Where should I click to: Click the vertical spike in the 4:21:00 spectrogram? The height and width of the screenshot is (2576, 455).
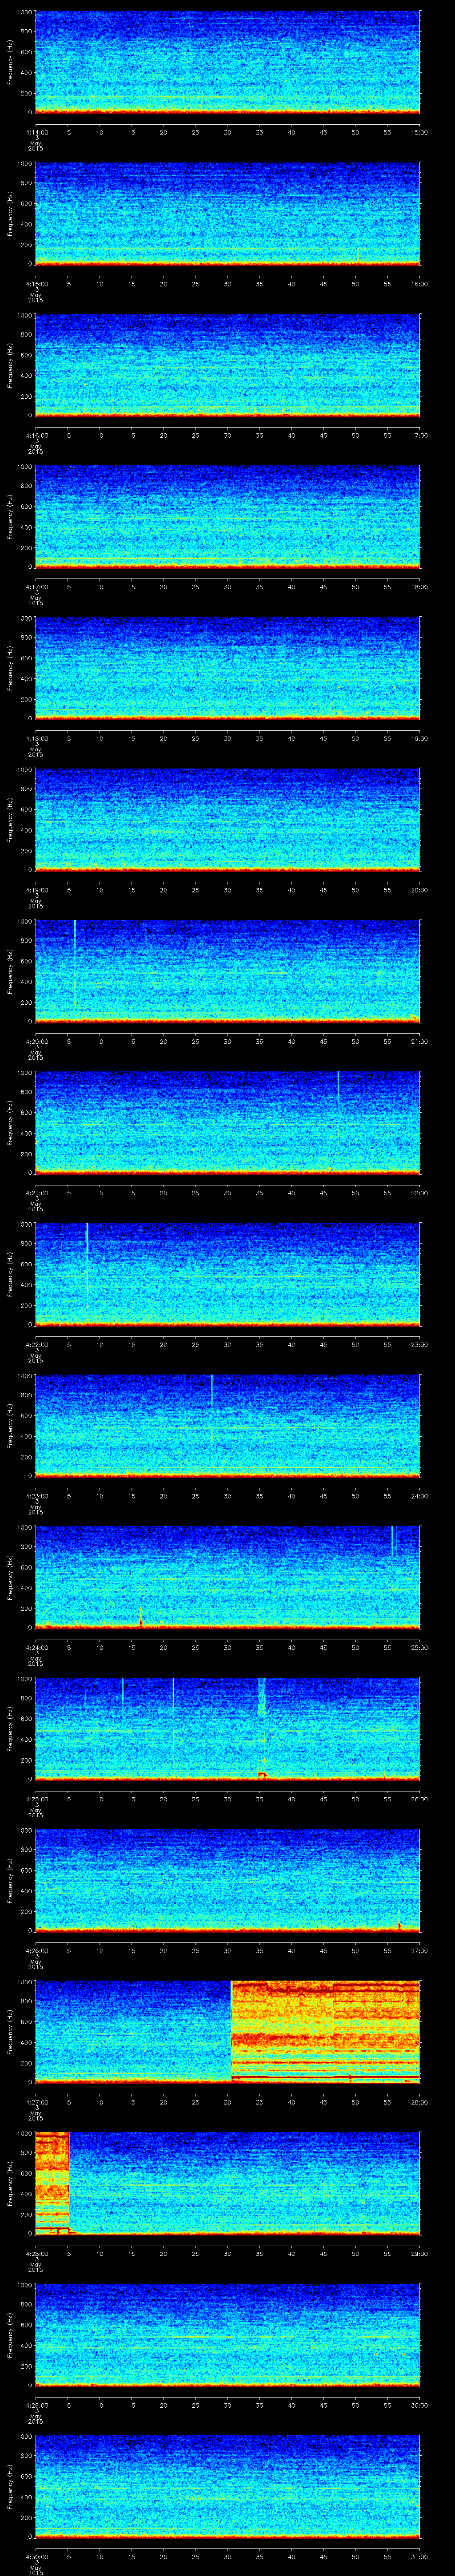tap(338, 1090)
